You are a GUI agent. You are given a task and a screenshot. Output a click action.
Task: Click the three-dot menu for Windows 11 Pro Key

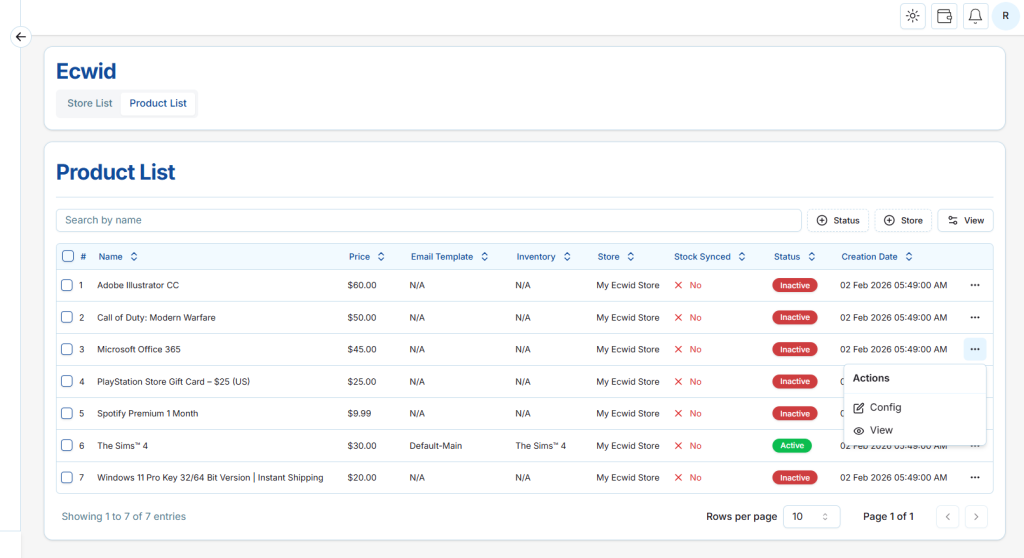[974, 478]
